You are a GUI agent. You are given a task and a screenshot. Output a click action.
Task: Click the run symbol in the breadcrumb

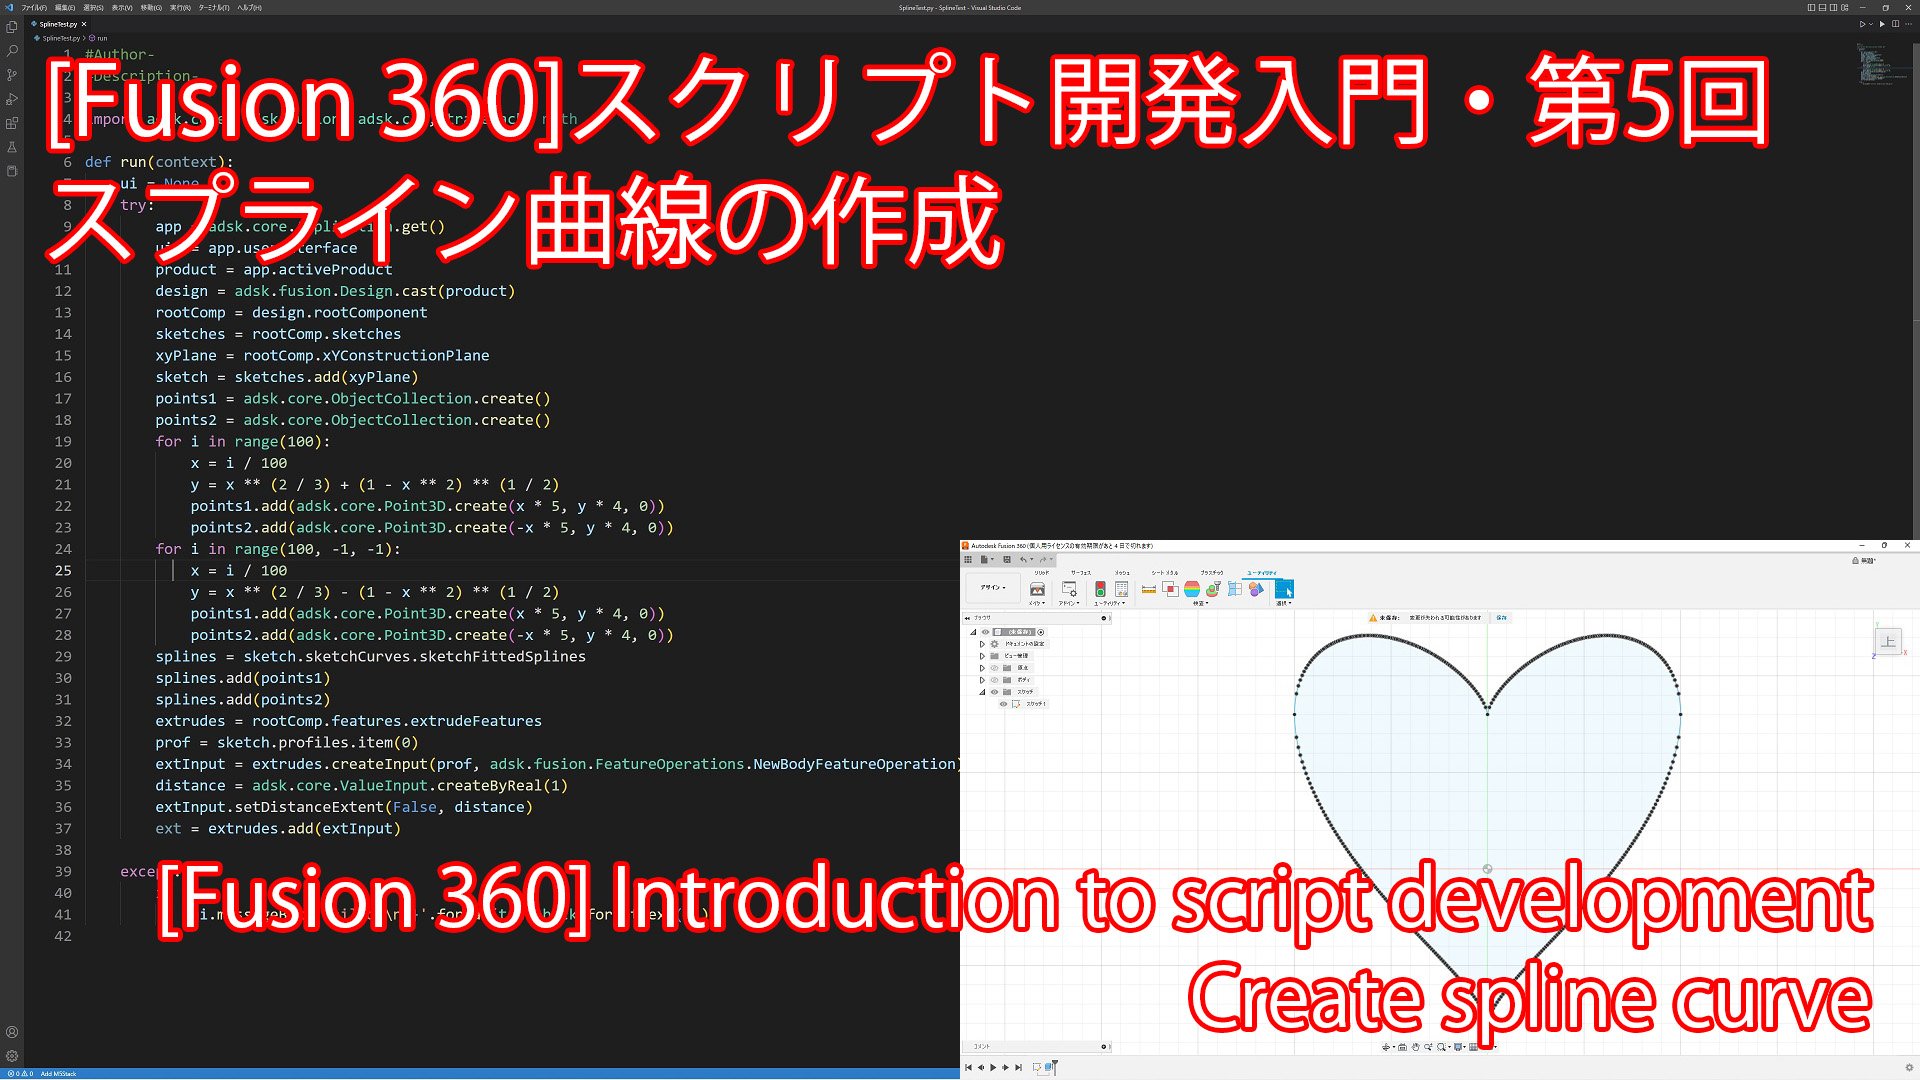click(x=99, y=38)
